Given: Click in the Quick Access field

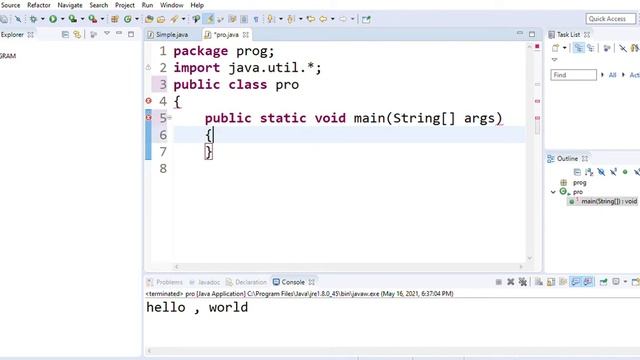Looking at the screenshot, I should coord(611,19).
